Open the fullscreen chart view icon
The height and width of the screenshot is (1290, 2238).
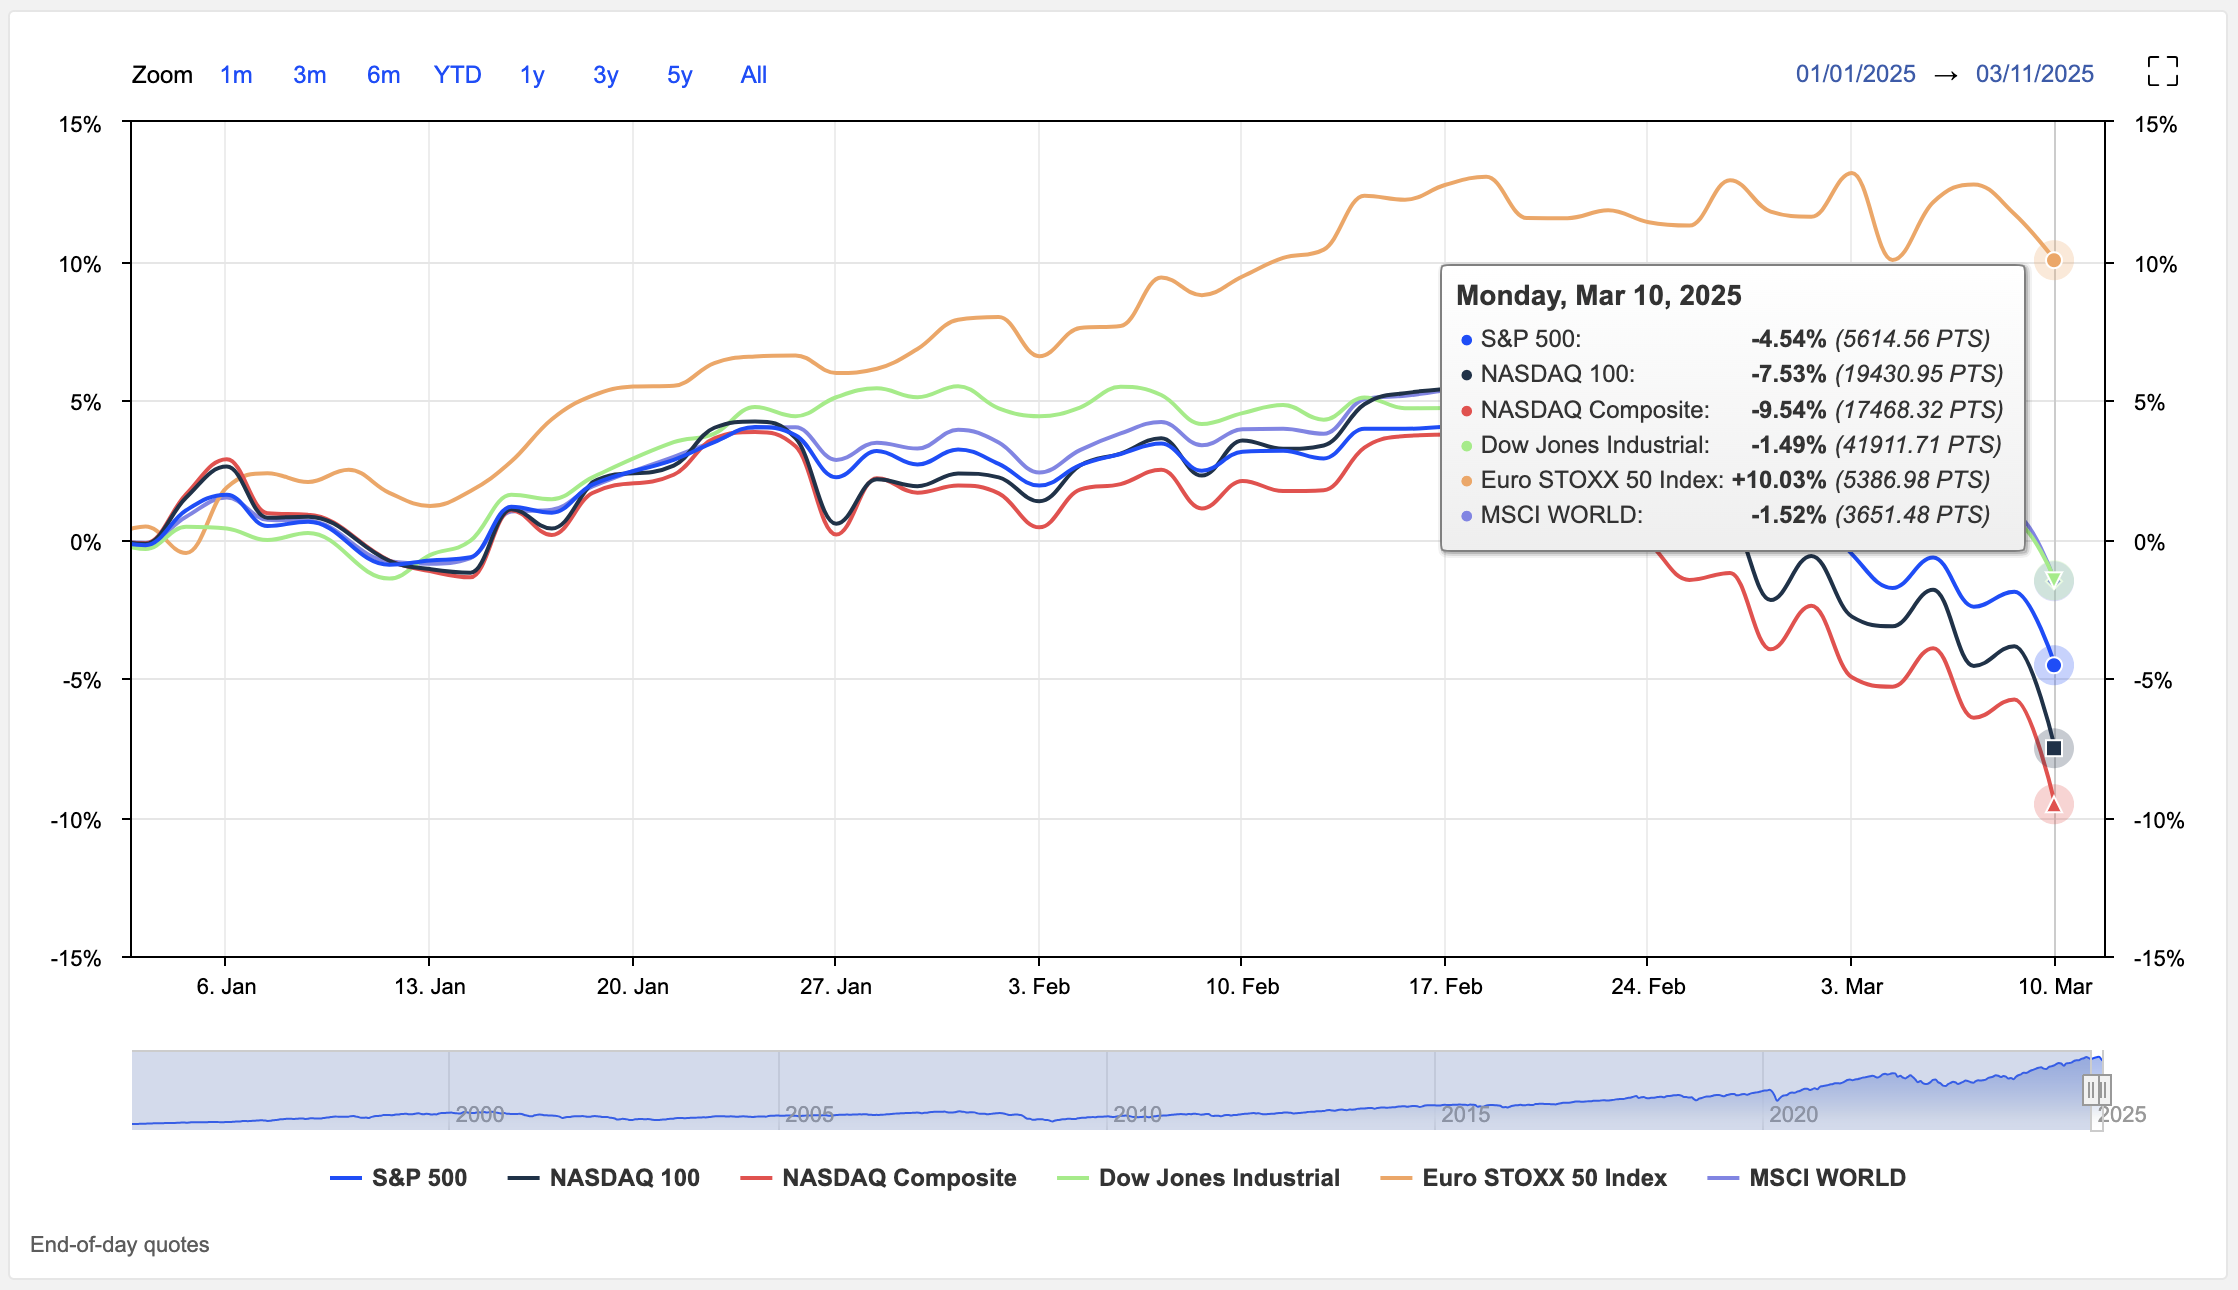click(2162, 71)
